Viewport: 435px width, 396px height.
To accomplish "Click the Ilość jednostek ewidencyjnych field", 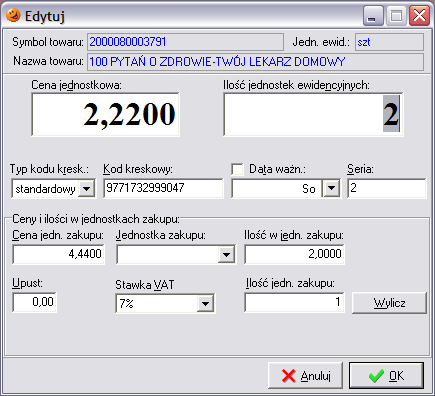I will (x=313, y=114).
